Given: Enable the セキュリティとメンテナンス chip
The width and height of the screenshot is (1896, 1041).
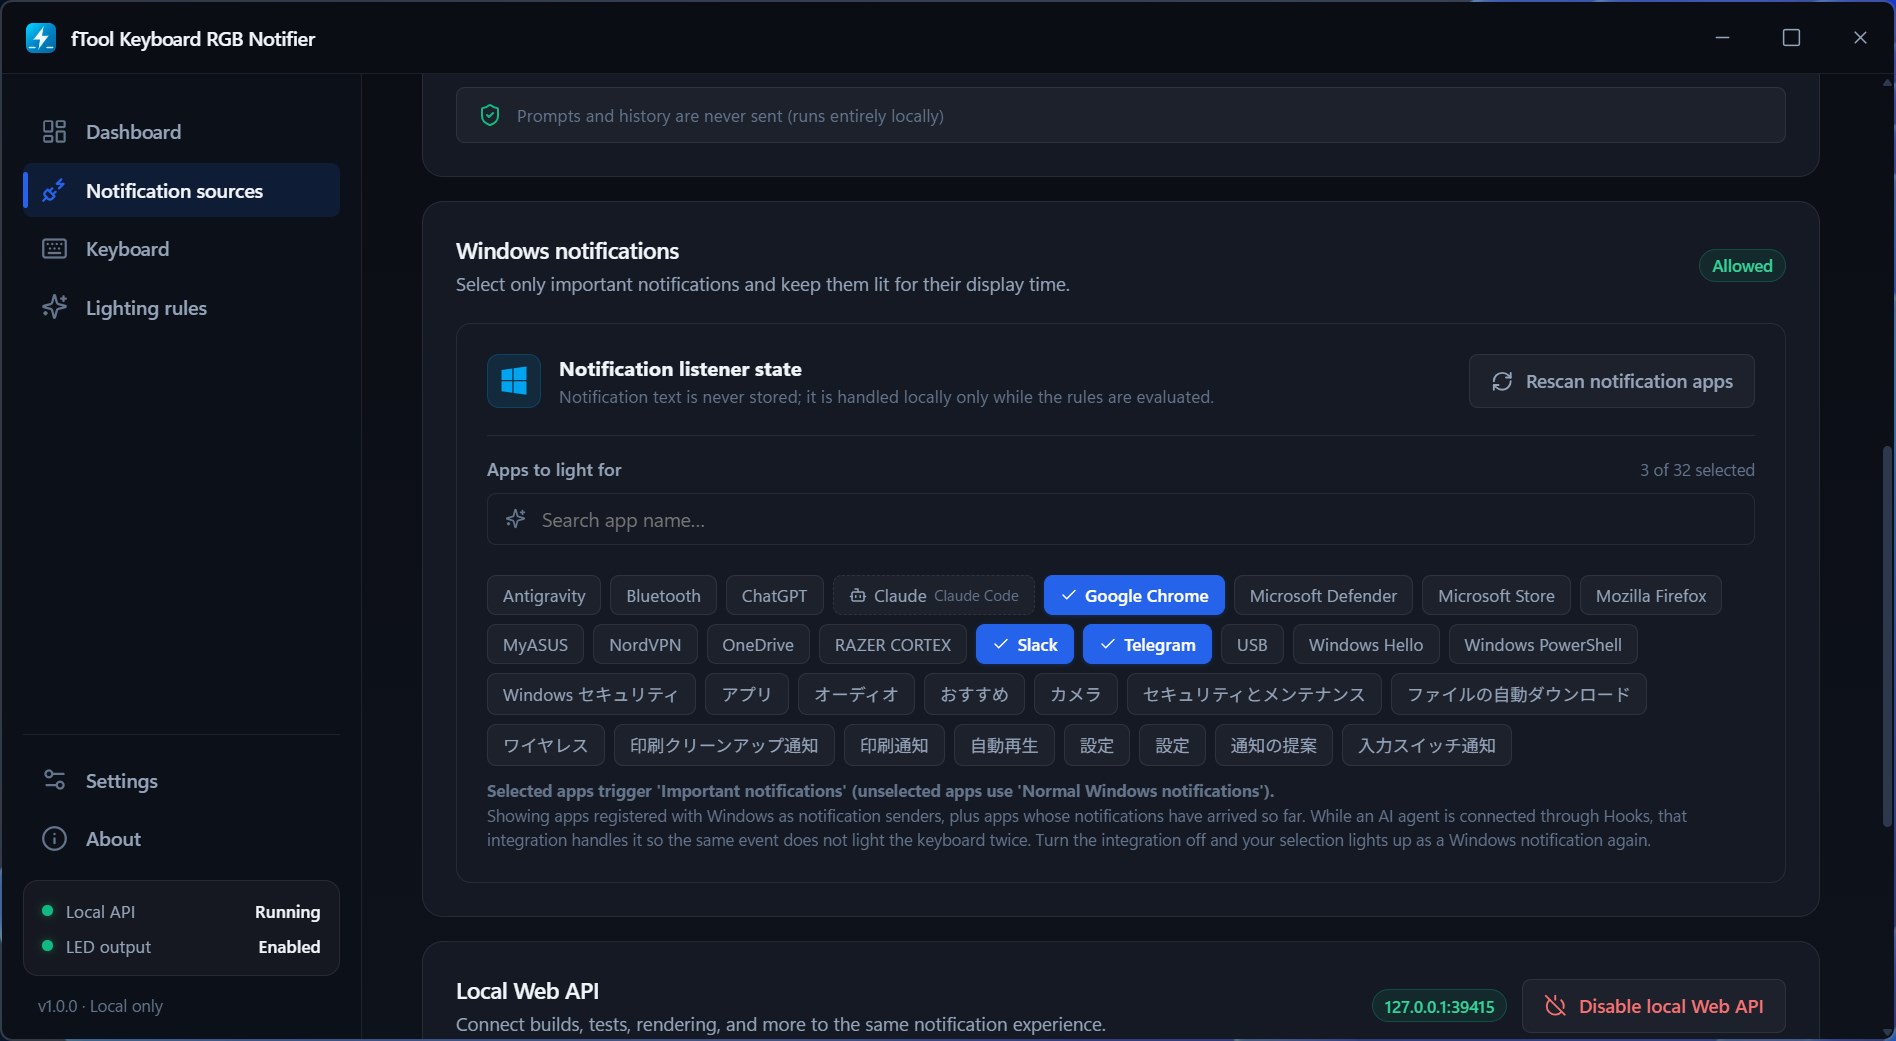Looking at the screenshot, I should coord(1254,694).
